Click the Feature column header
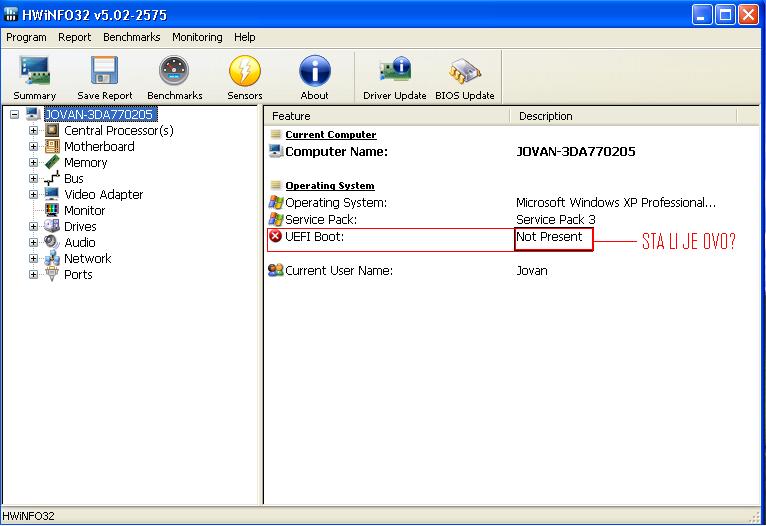The image size is (766, 526). tap(387, 116)
